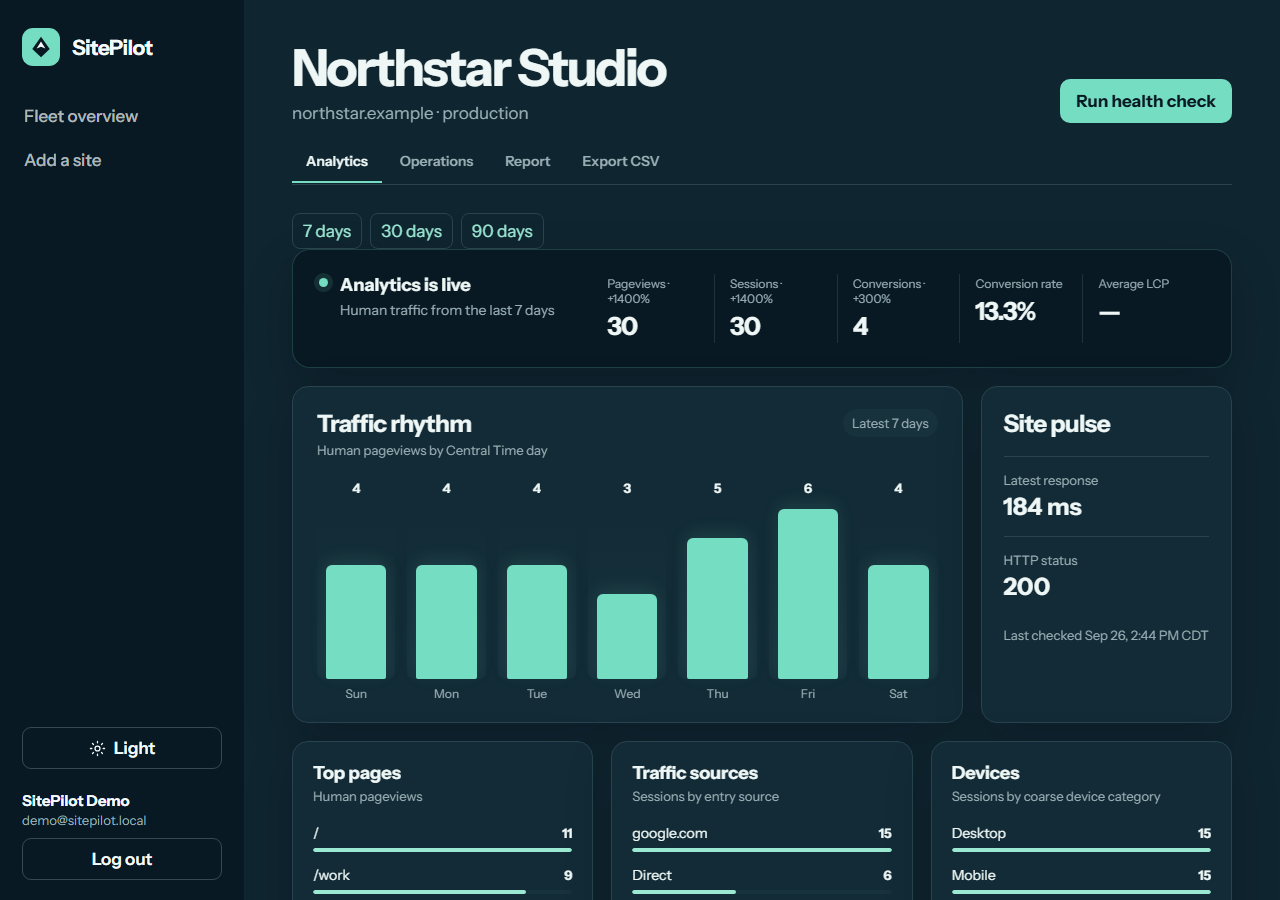Click Last checked Sep 26 timestamp
The width and height of the screenshot is (1280, 900).
[x=1106, y=636]
